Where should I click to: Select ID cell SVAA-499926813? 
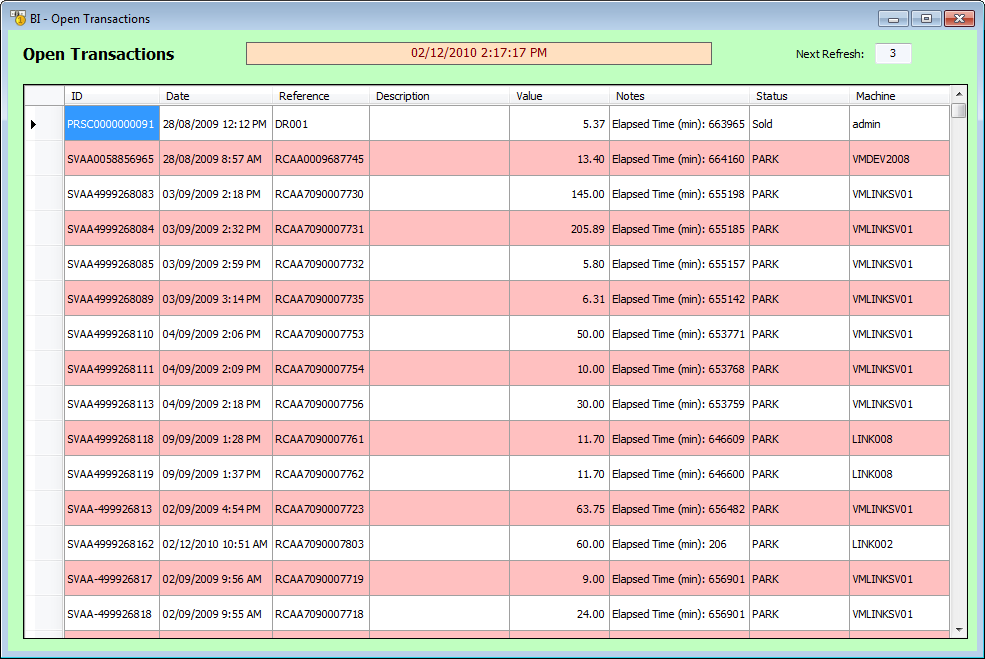(112, 509)
